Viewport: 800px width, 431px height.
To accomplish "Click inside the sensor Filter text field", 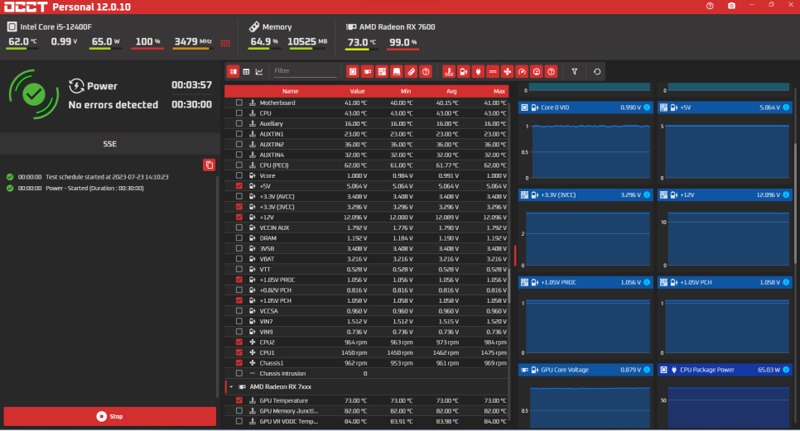I will [x=305, y=71].
